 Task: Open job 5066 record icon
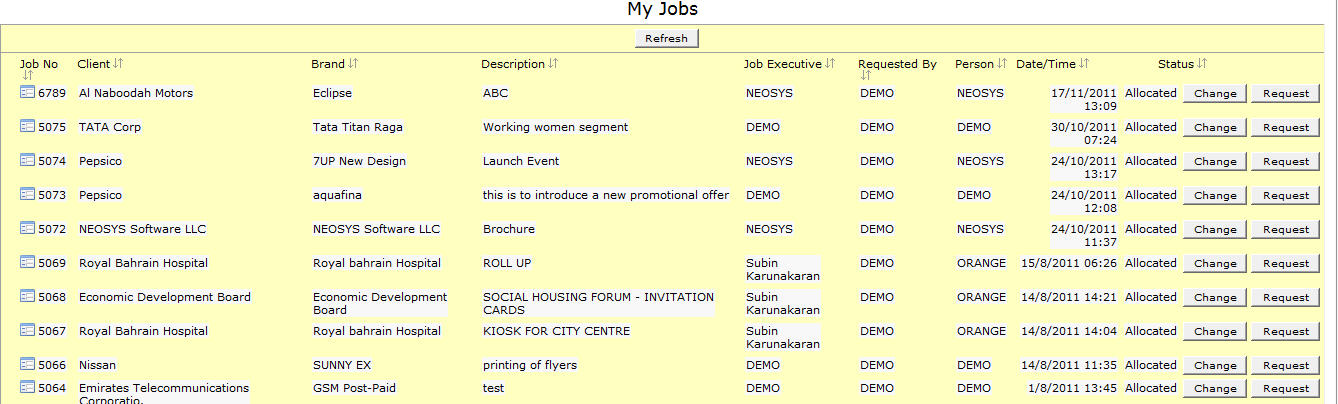(x=27, y=365)
